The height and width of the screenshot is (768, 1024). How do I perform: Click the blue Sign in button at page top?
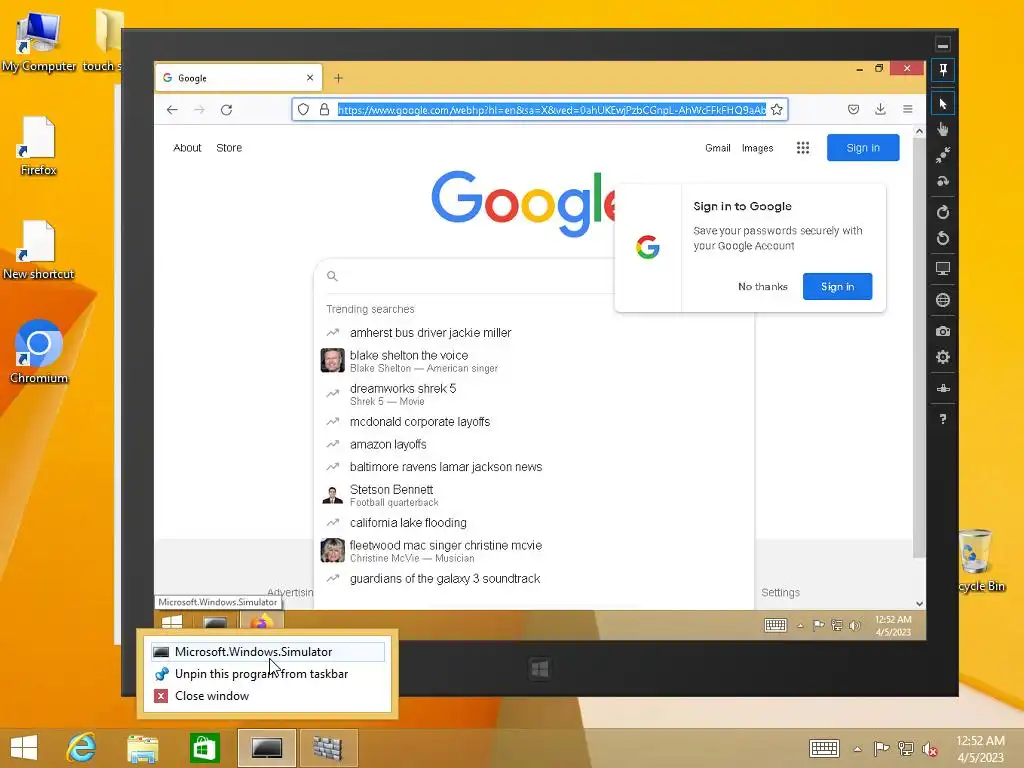tap(863, 148)
